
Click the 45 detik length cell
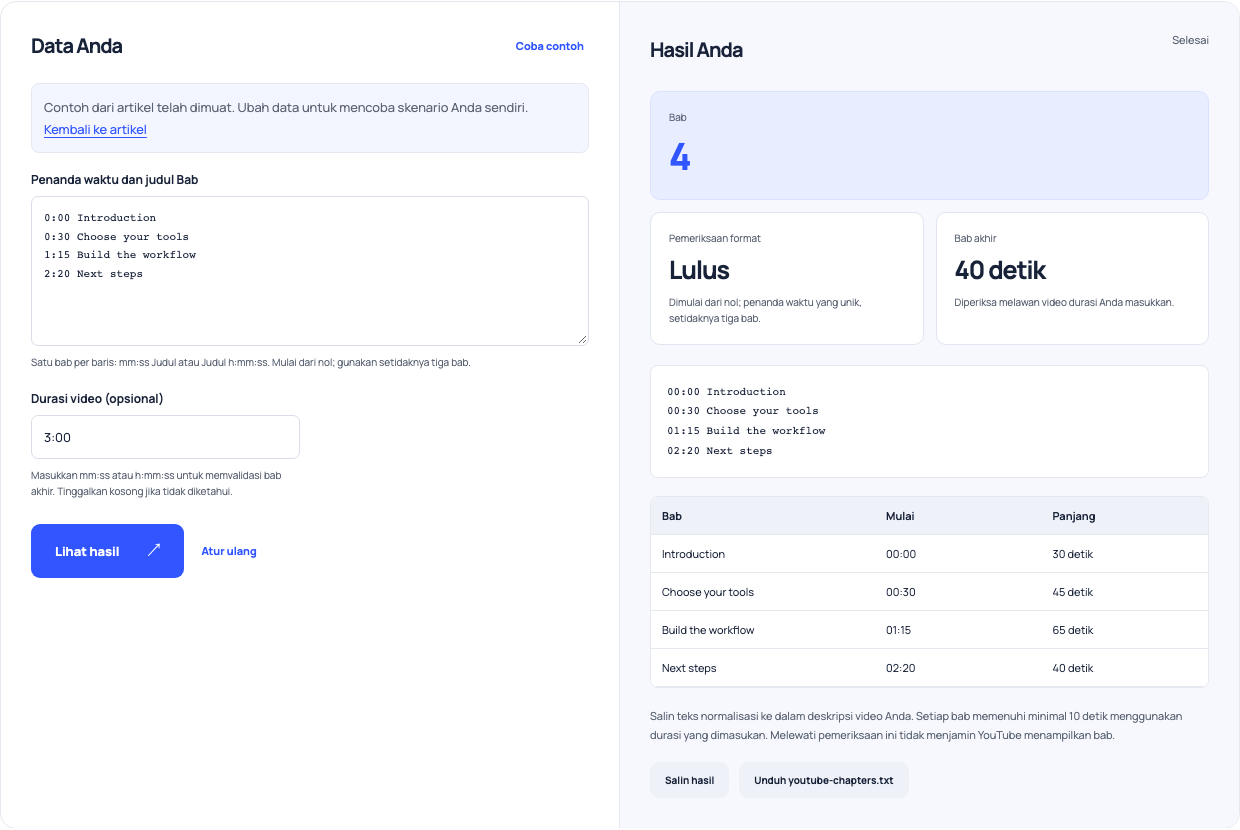click(1073, 592)
